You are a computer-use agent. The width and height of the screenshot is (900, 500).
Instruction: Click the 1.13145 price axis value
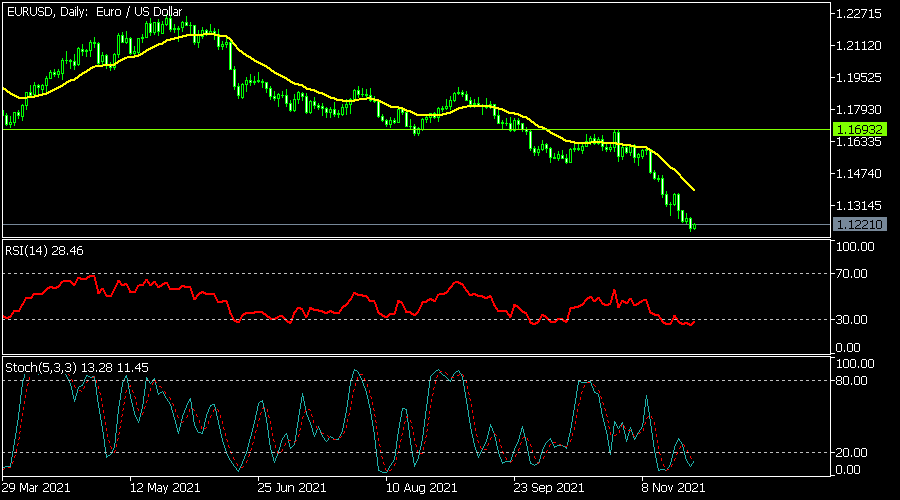pos(859,206)
